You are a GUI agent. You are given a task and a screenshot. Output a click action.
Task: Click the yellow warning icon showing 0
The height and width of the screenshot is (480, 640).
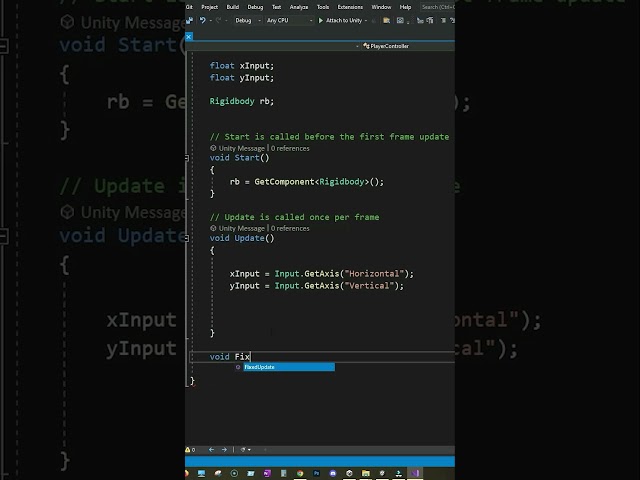pyautogui.click(x=190, y=450)
